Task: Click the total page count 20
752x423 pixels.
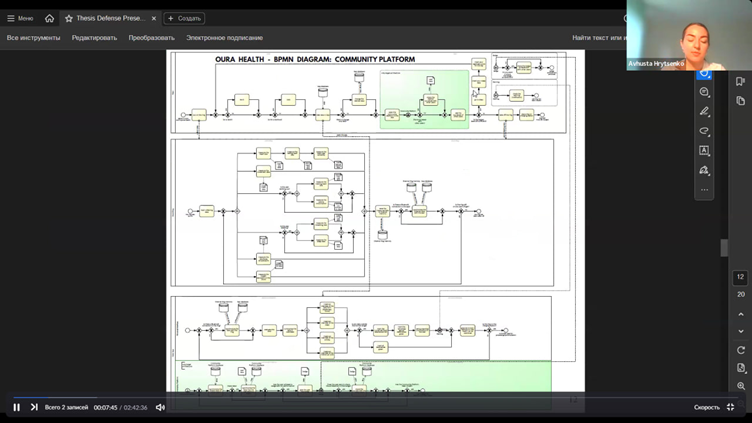Action: tap(741, 294)
